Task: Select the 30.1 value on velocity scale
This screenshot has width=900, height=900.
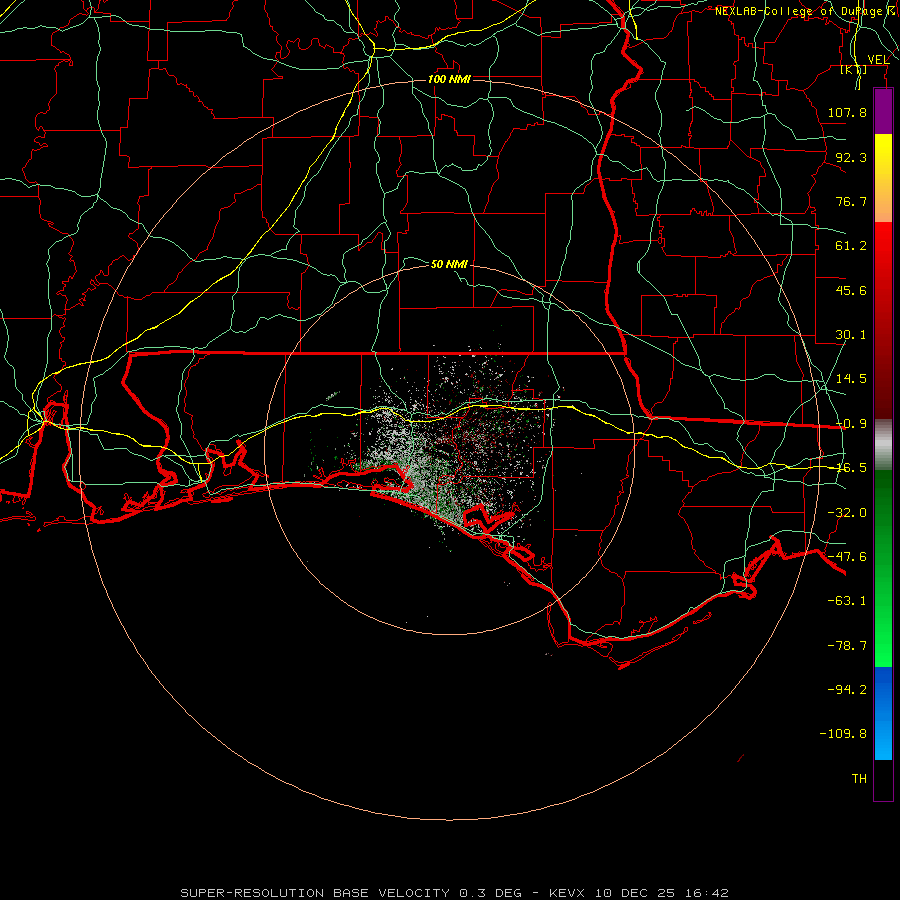Action: coord(851,335)
